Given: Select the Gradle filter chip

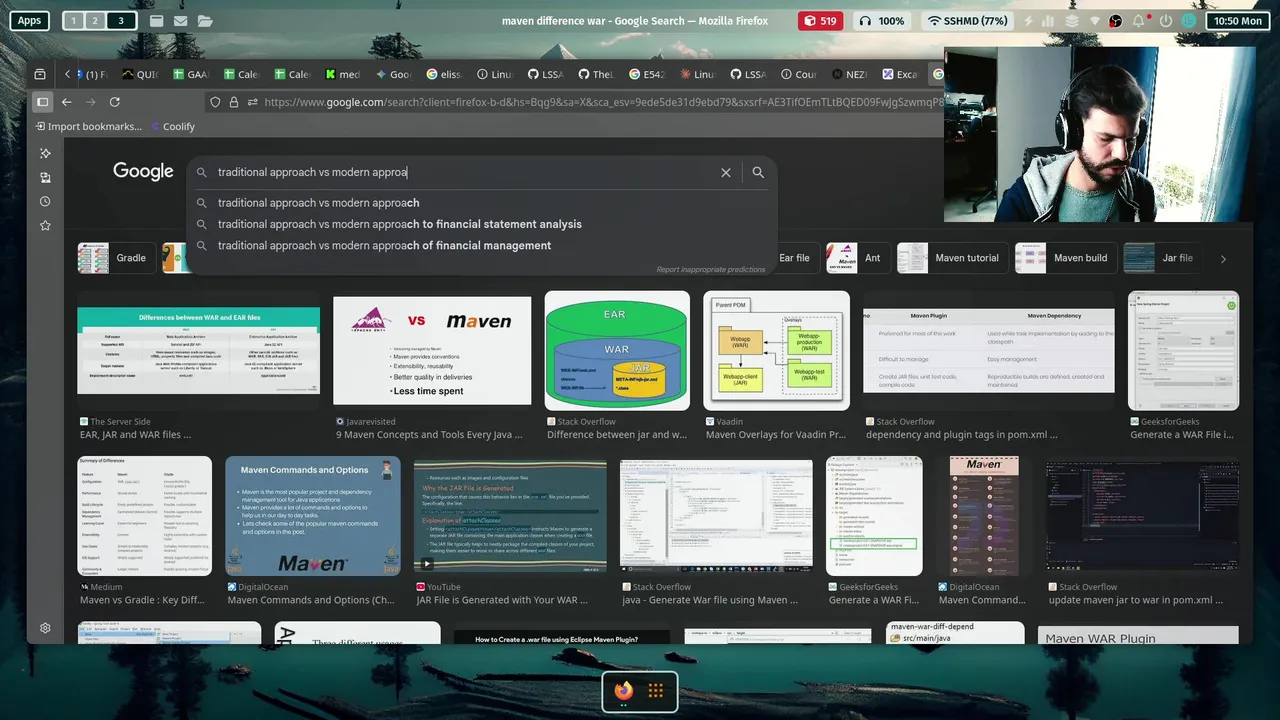Looking at the screenshot, I should [x=117, y=258].
